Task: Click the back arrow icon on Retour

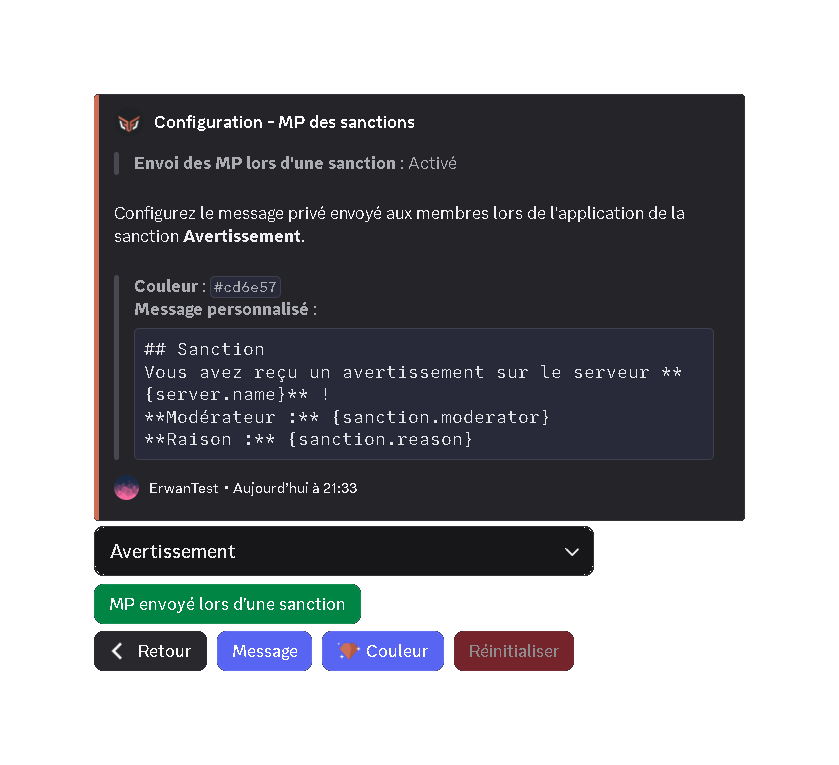Action: coord(117,651)
